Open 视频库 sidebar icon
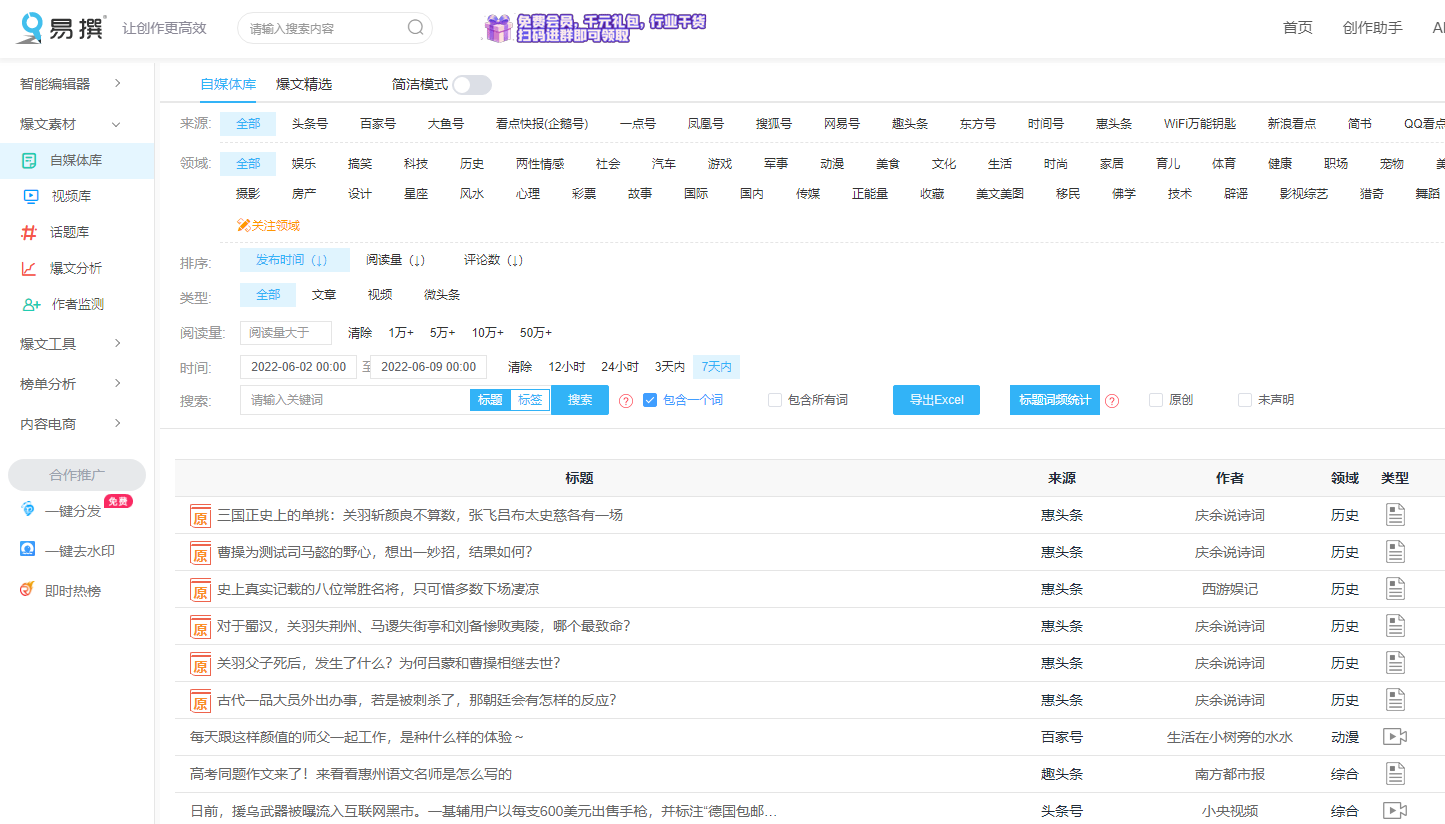 [x=30, y=196]
